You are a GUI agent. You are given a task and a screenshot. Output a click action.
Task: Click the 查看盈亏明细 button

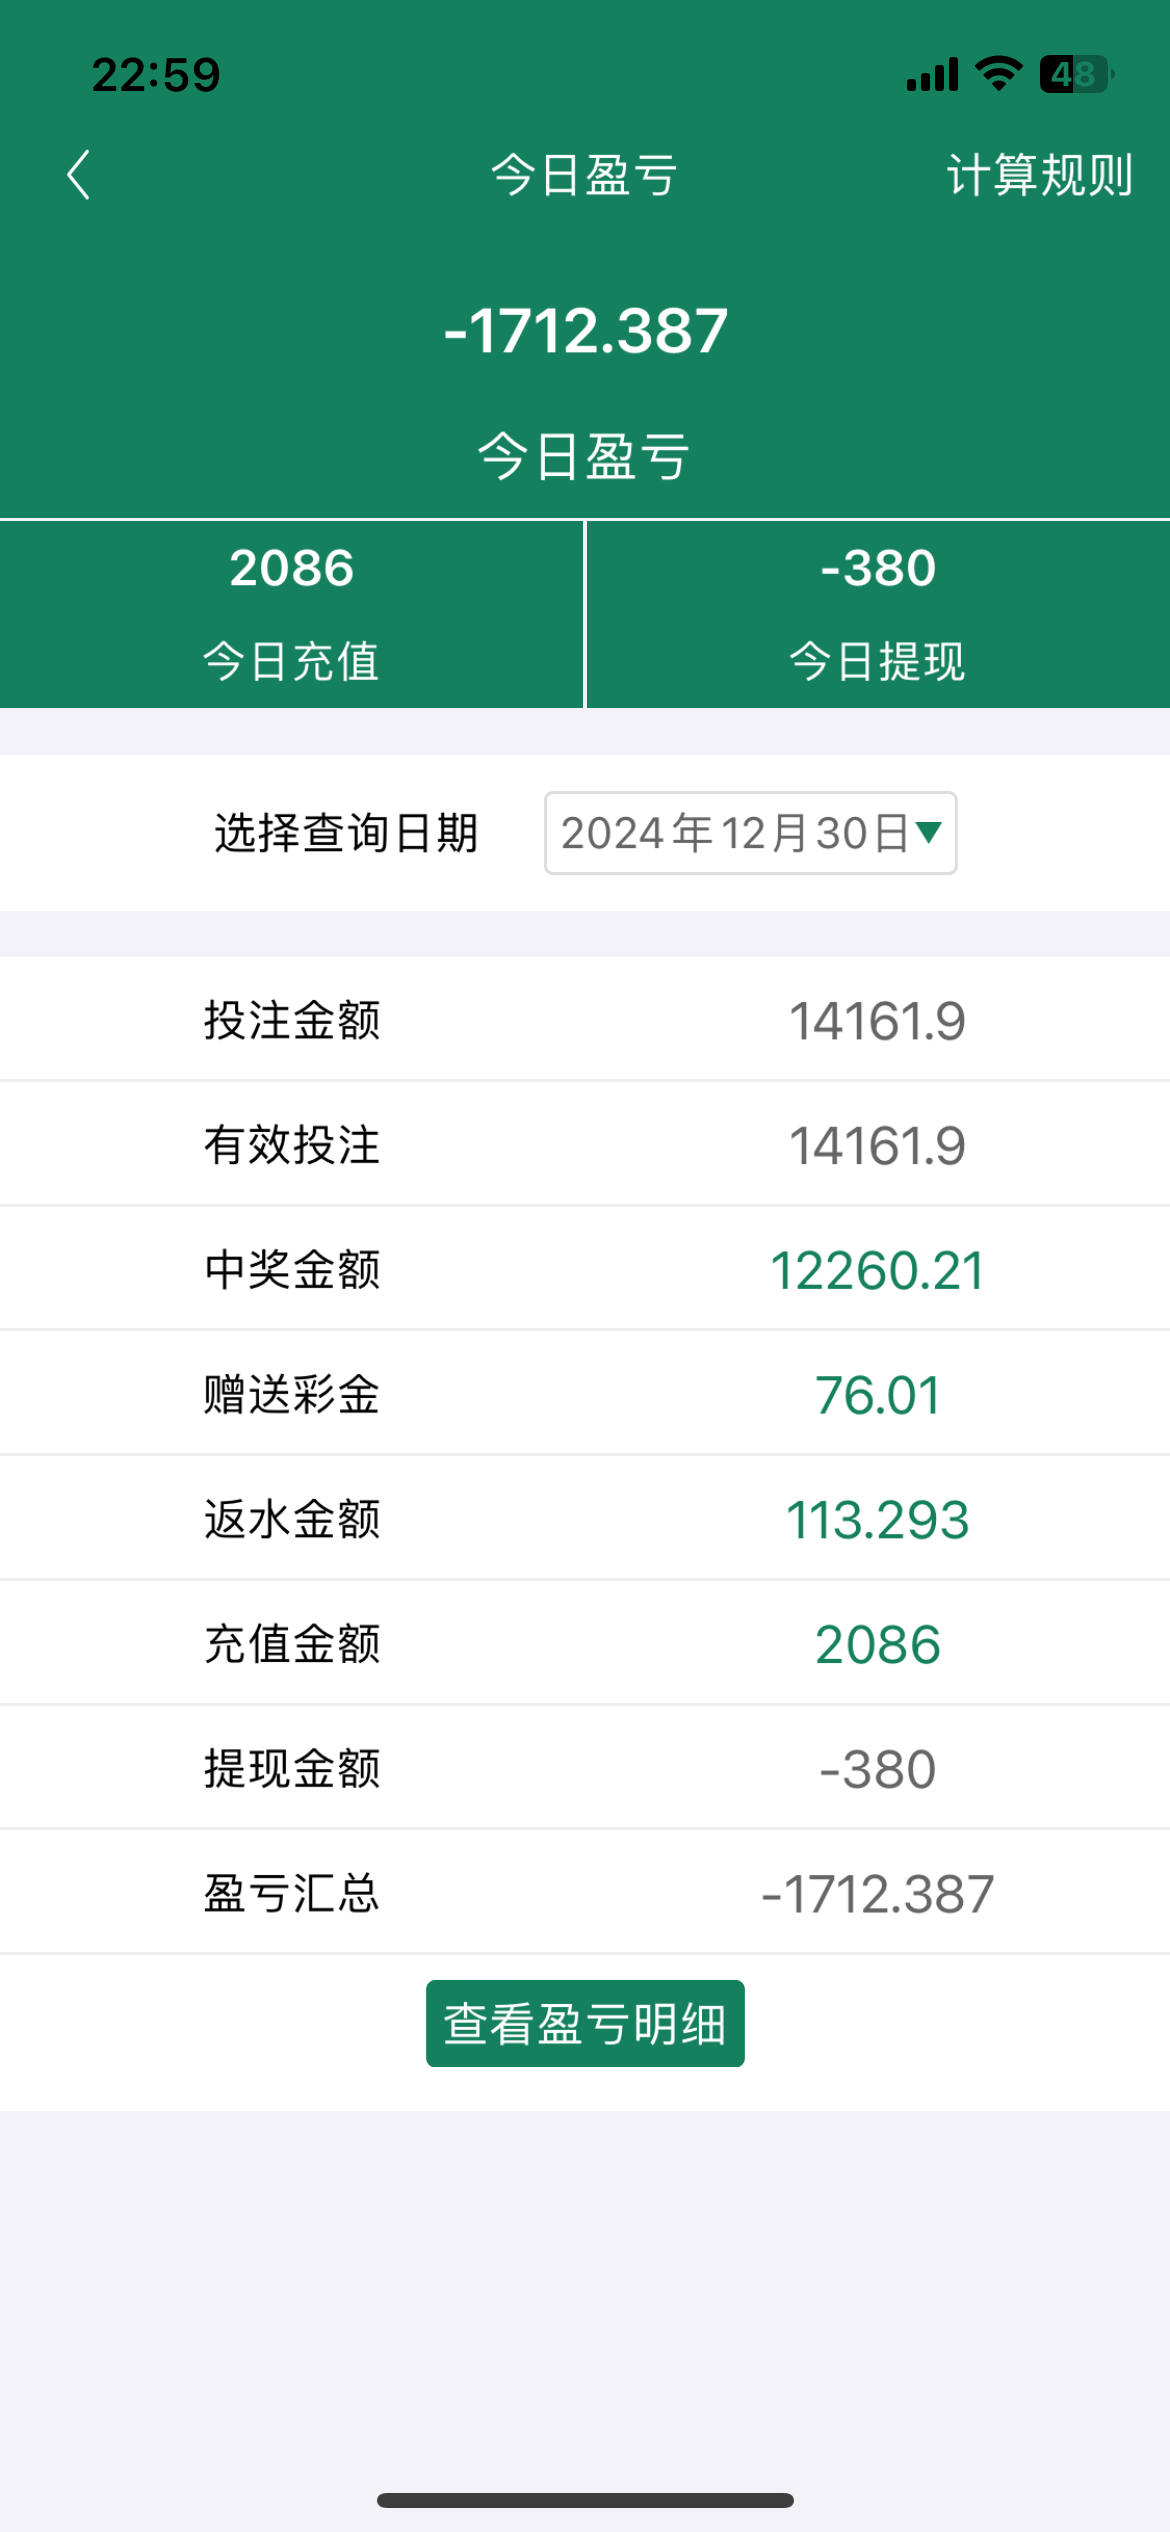coord(585,2023)
